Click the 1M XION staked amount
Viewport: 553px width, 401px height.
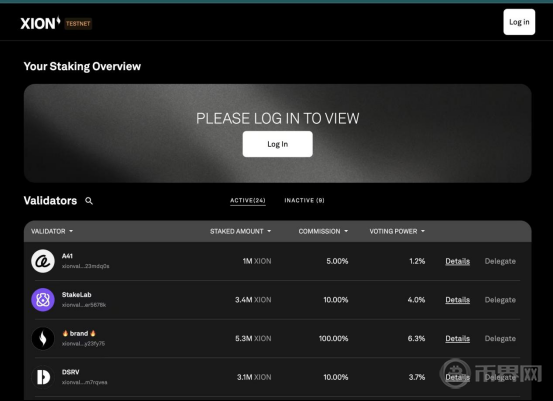tap(257, 261)
